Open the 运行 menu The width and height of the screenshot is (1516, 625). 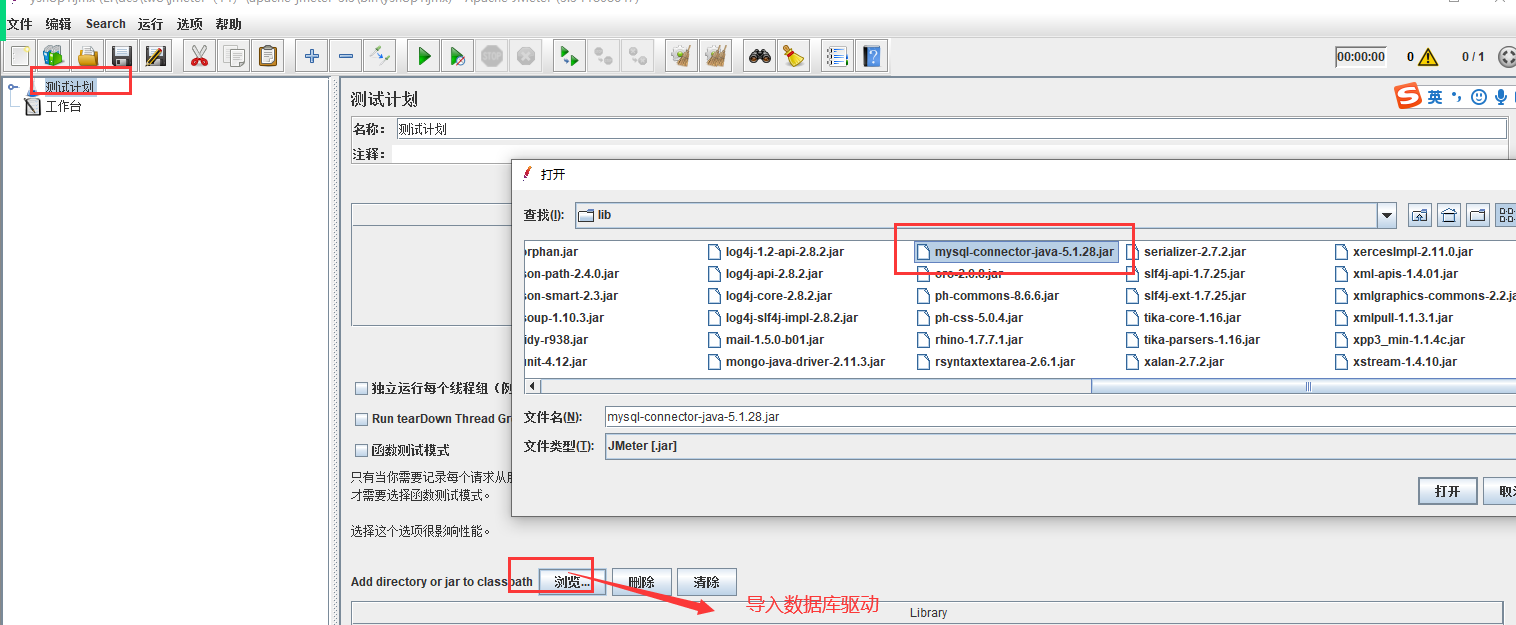[150, 23]
